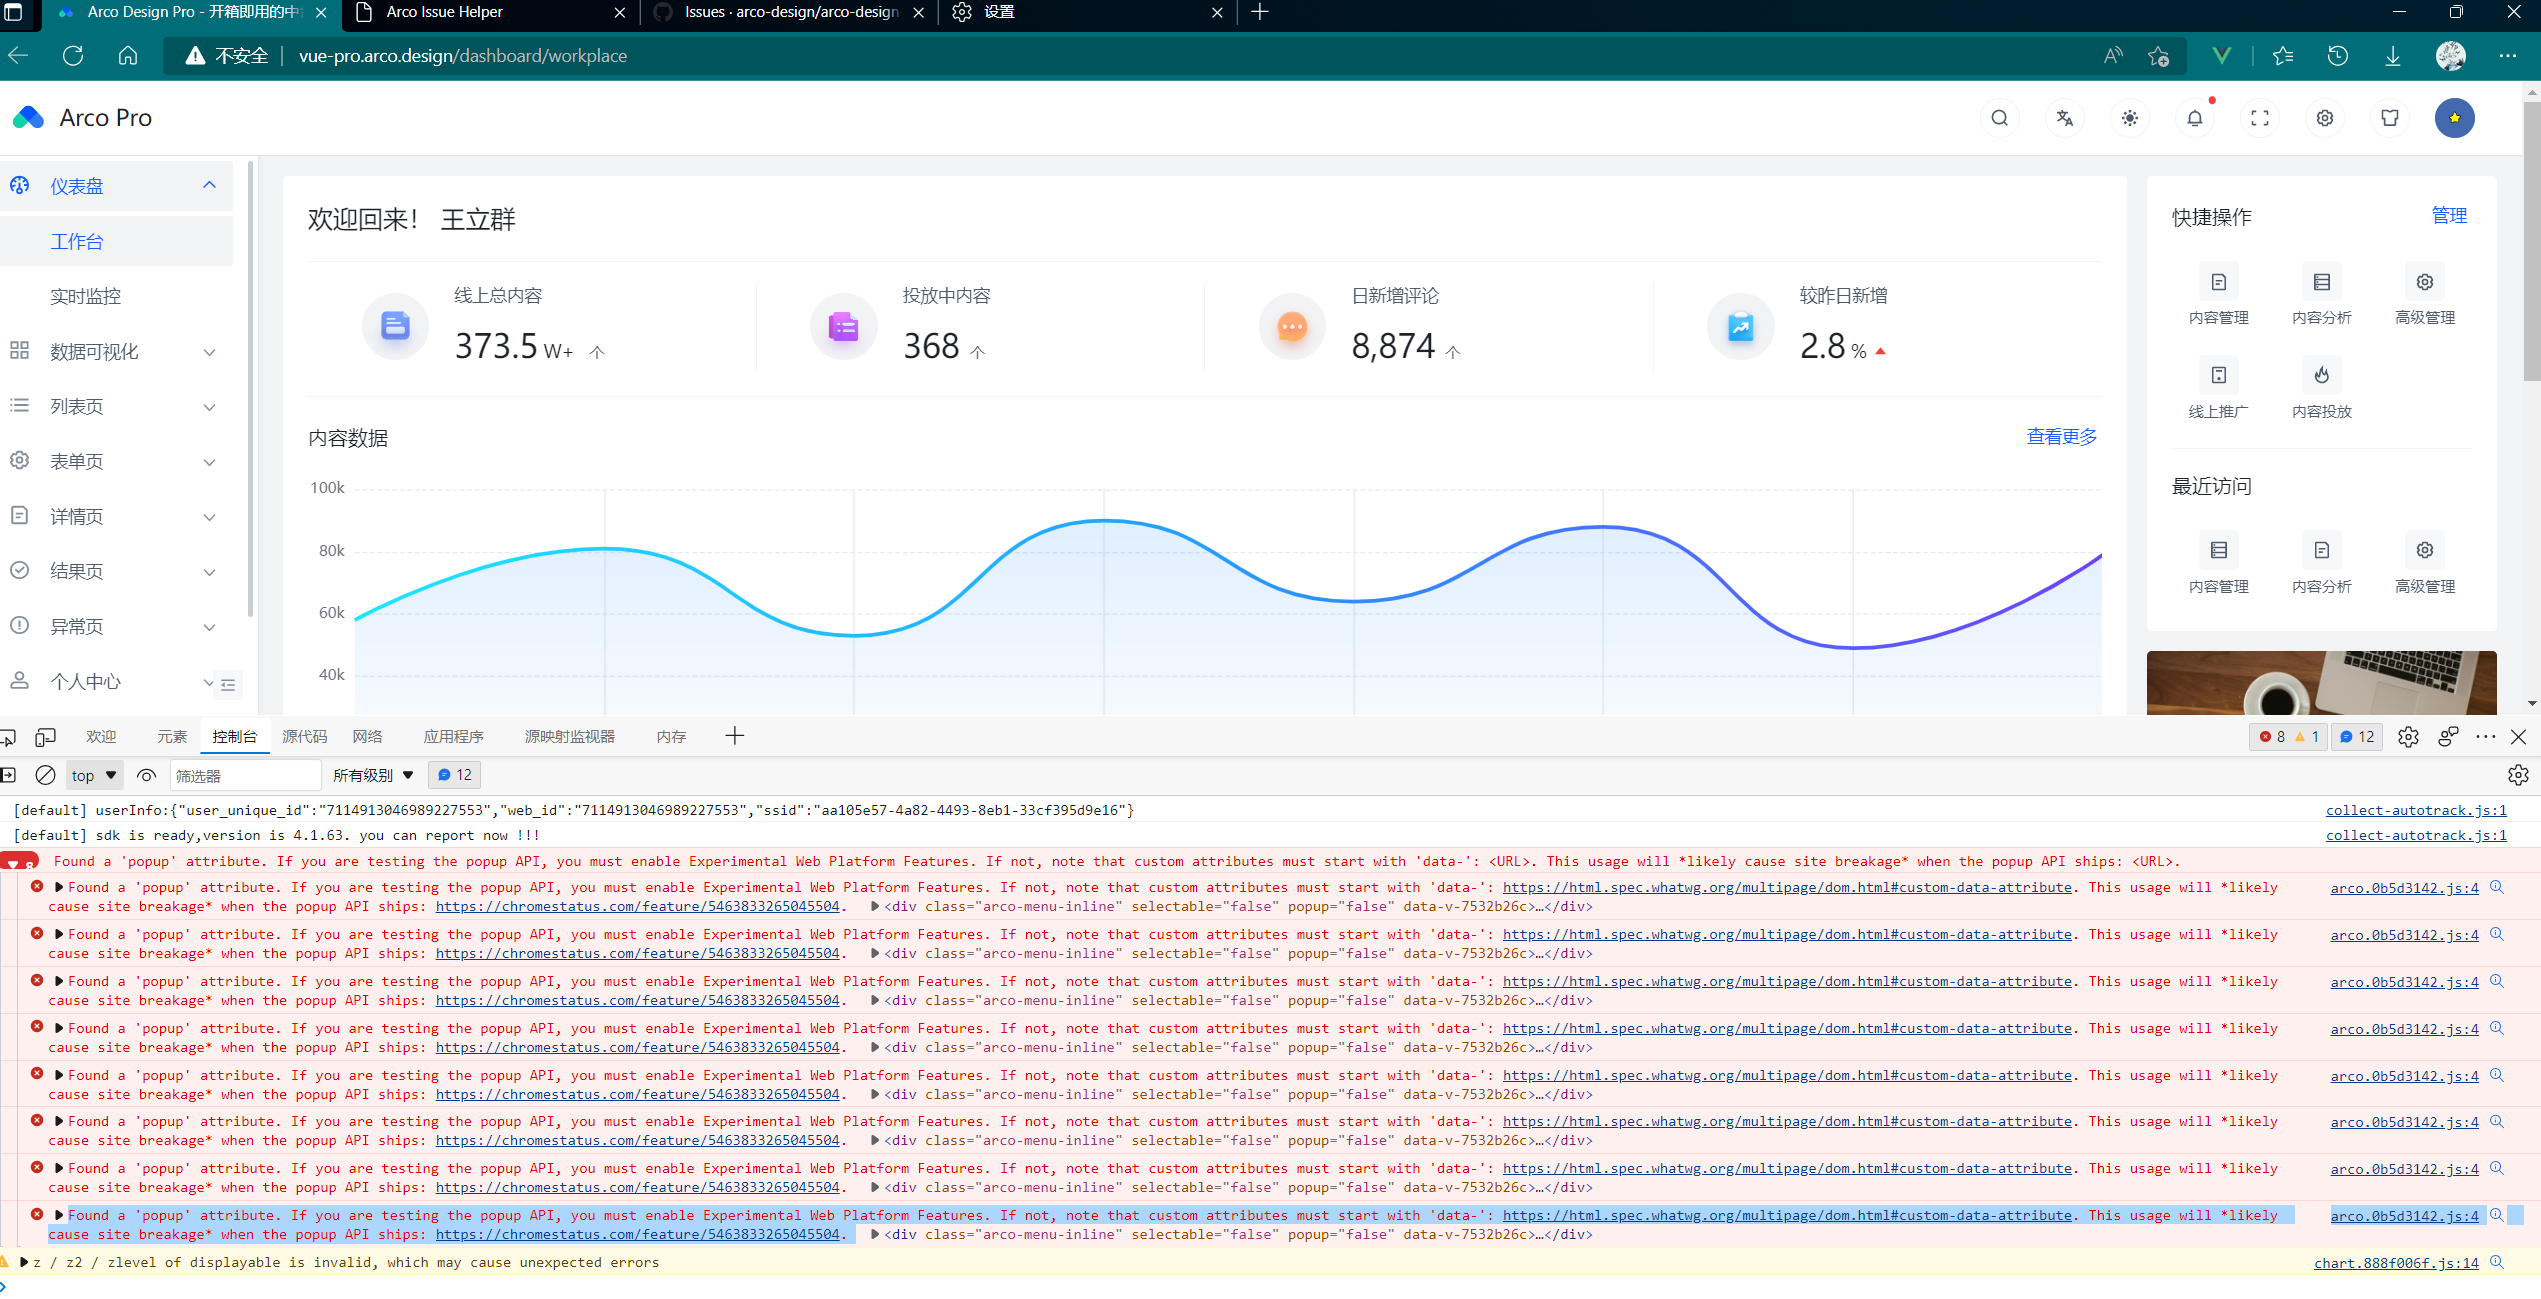
Task: Click the 不安全 site security warning
Action: click(x=227, y=56)
